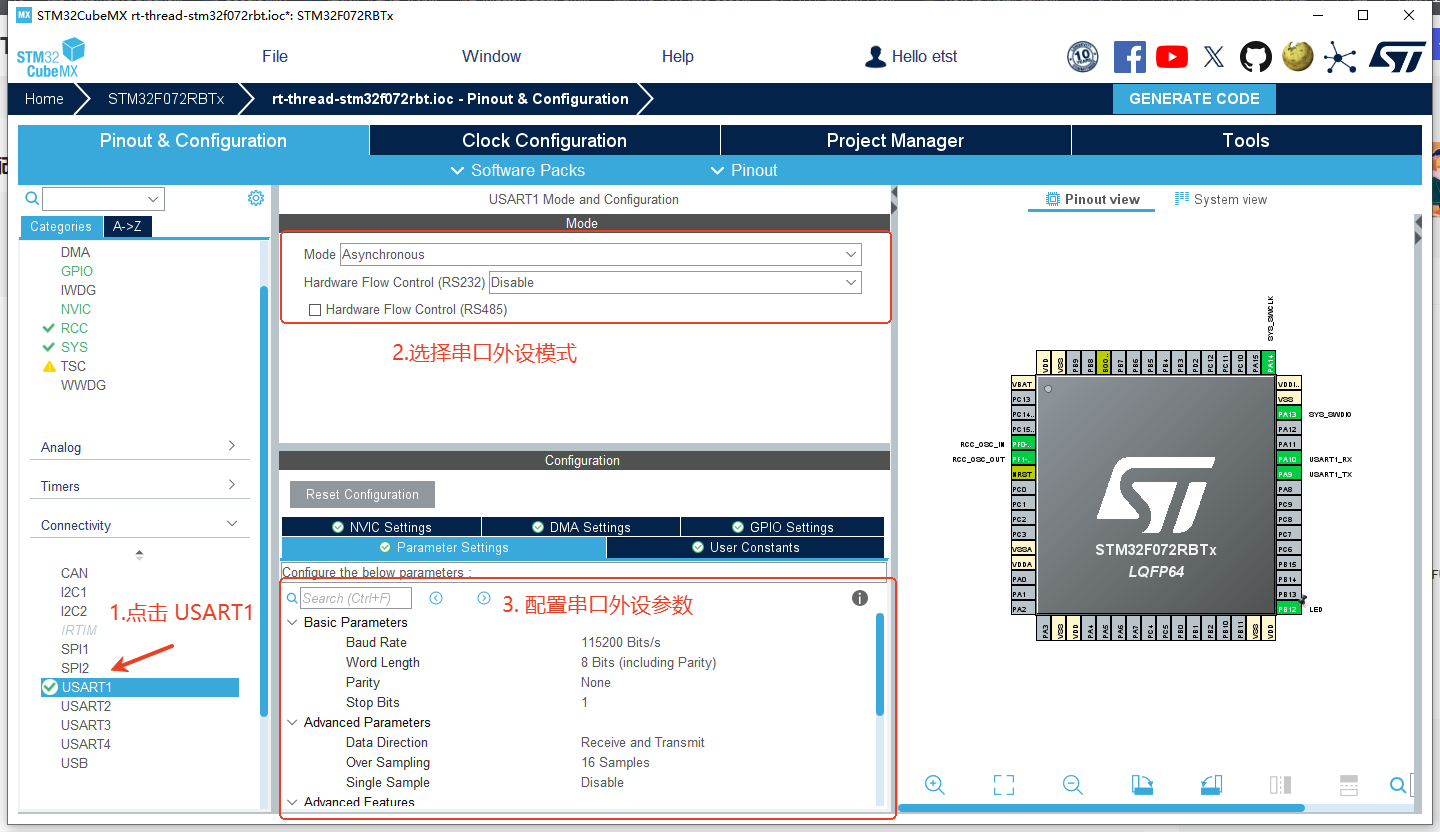Open the Facebook link icon

pyautogui.click(x=1129, y=57)
